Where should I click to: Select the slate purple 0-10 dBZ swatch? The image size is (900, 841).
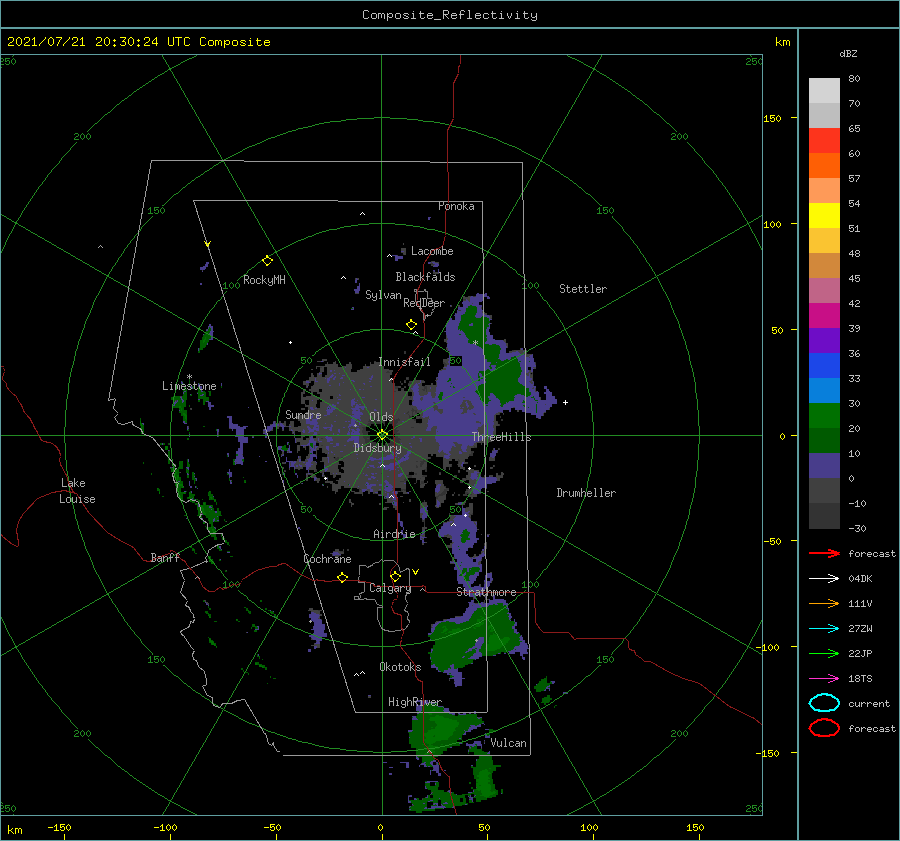click(x=824, y=466)
